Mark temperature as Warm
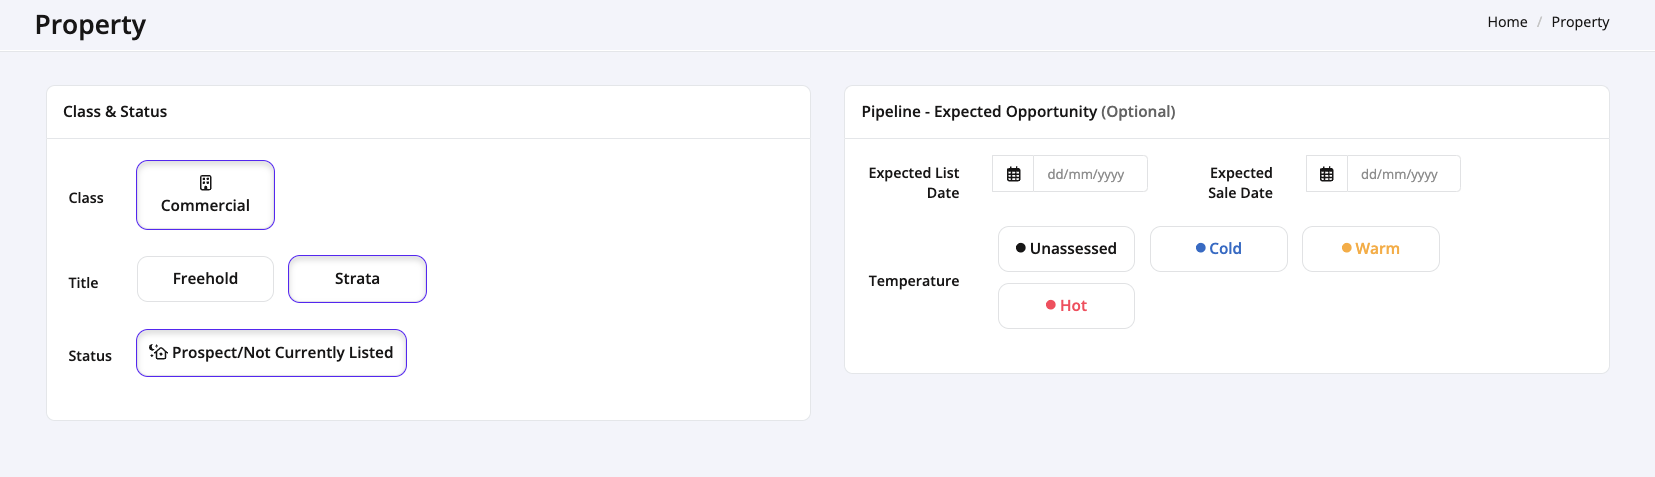 1370,249
